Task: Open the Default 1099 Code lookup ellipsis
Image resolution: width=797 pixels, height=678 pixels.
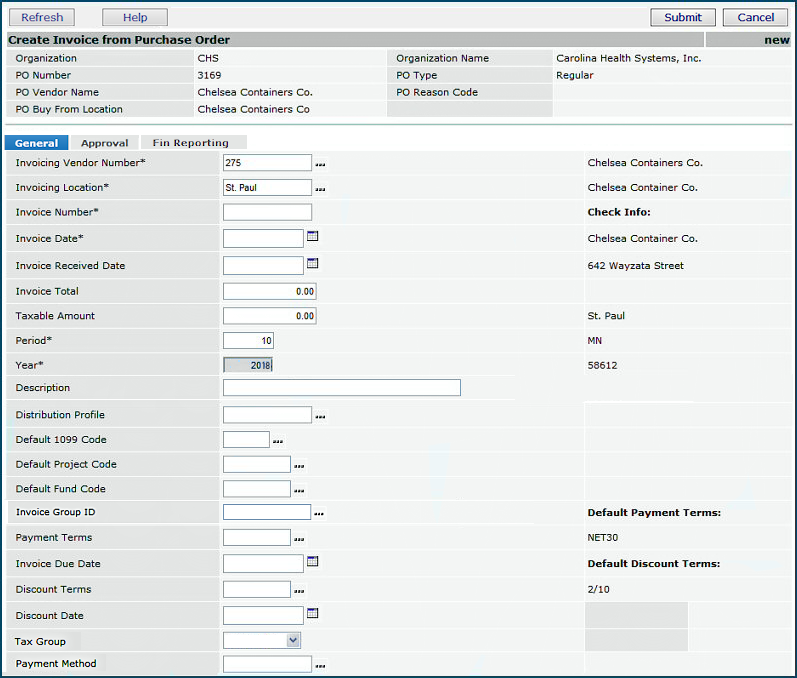Action: [x=278, y=440]
